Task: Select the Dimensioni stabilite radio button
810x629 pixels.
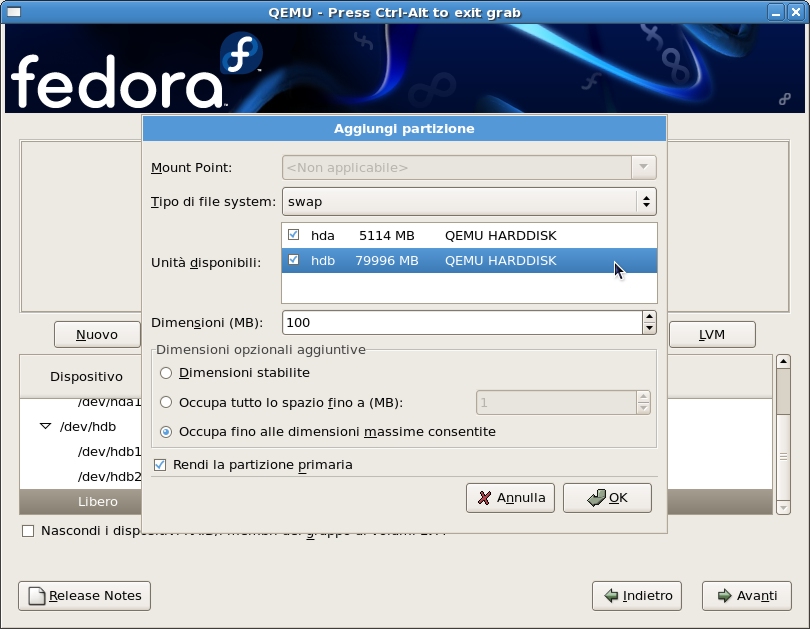Action: (x=166, y=373)
